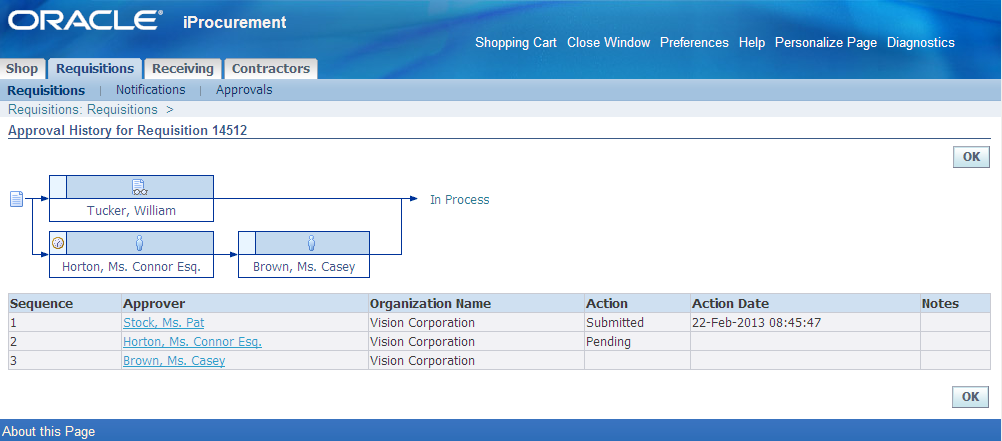1002x441 pixels.
Task: Click the Stock, Ms. Pat approver link
Action: click(x=164, y=323)
